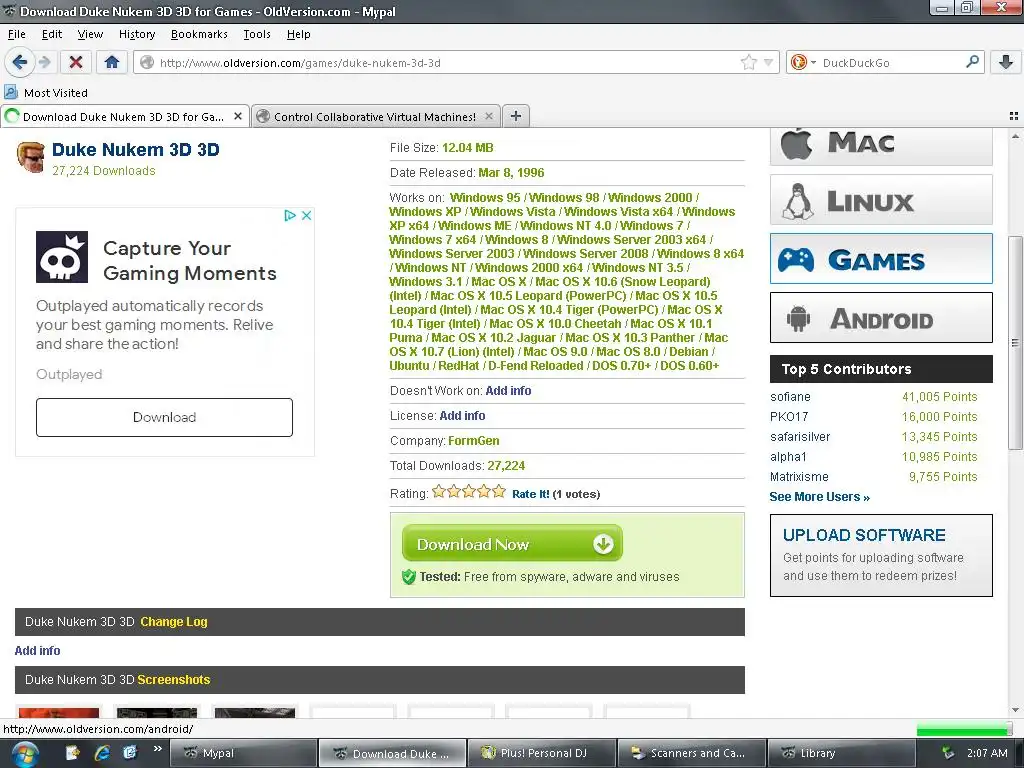This screenshot has width=1024, height=768.
Task: Click the Outplayed skull logo
Action: tap(62, 257)
